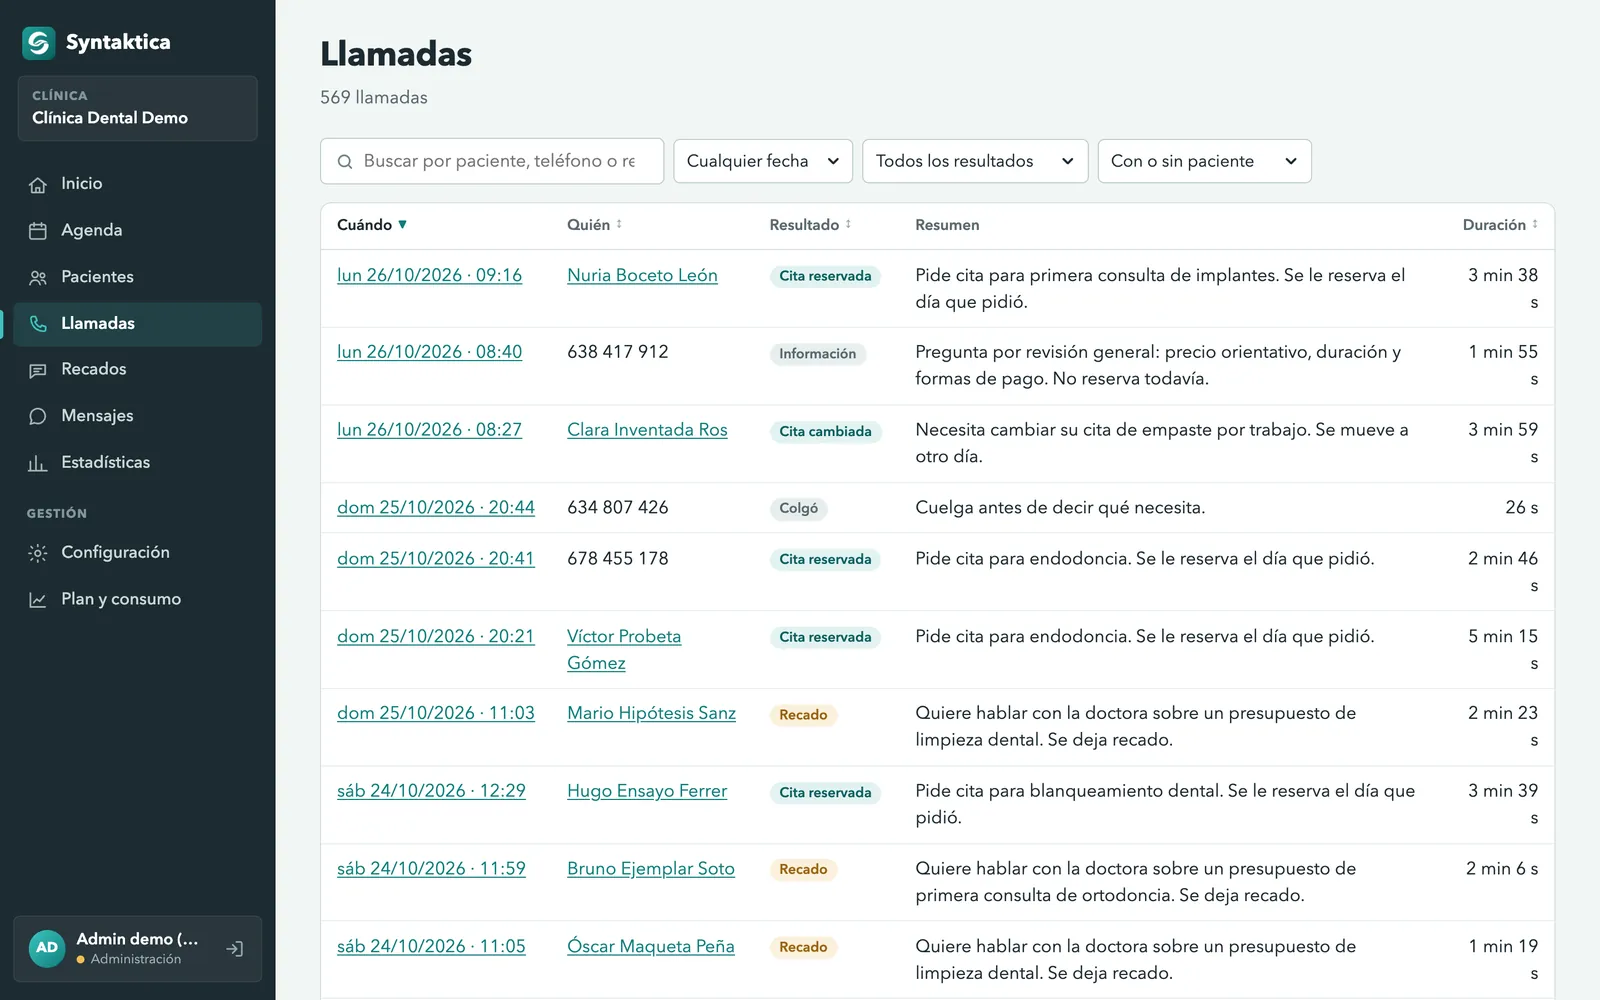Open the Cualquier fecha dropdown
This screenshot has height=1000, width=1600.
763,161
